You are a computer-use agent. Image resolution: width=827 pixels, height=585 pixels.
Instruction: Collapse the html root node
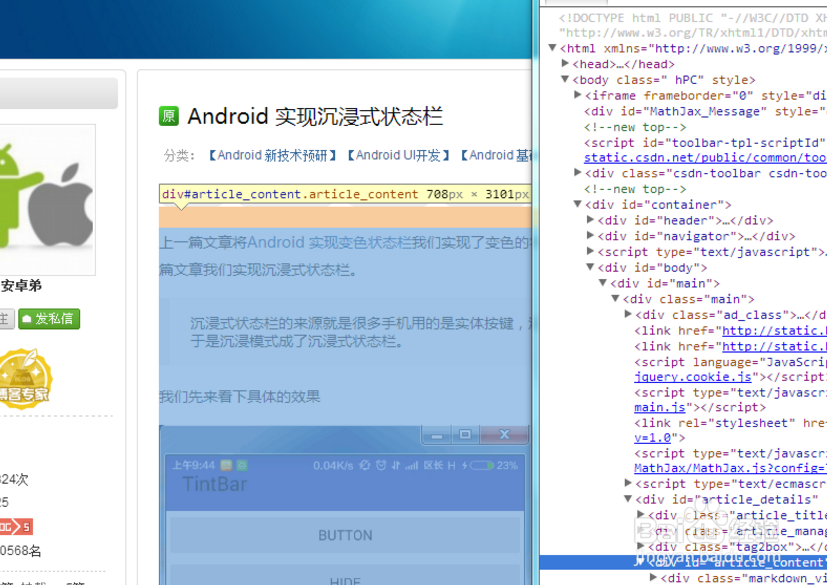tap(552, 48)
